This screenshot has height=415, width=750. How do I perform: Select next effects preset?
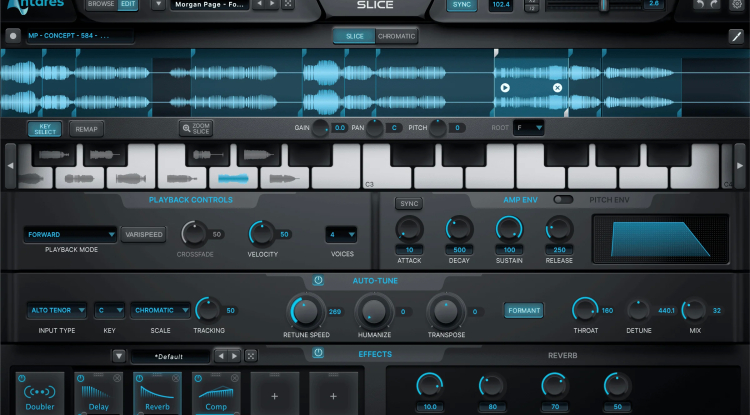[234, 356]
